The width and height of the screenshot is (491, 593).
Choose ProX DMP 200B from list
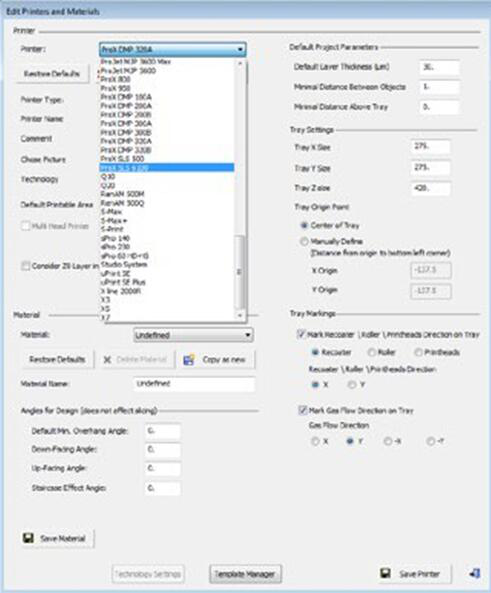pyautogui.click(x=167, y=115)
